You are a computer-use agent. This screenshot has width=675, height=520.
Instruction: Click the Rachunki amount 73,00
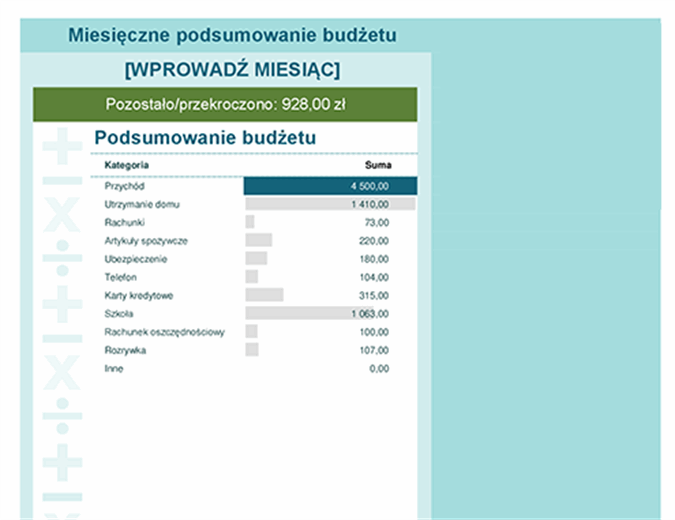[x=377, y=222]
